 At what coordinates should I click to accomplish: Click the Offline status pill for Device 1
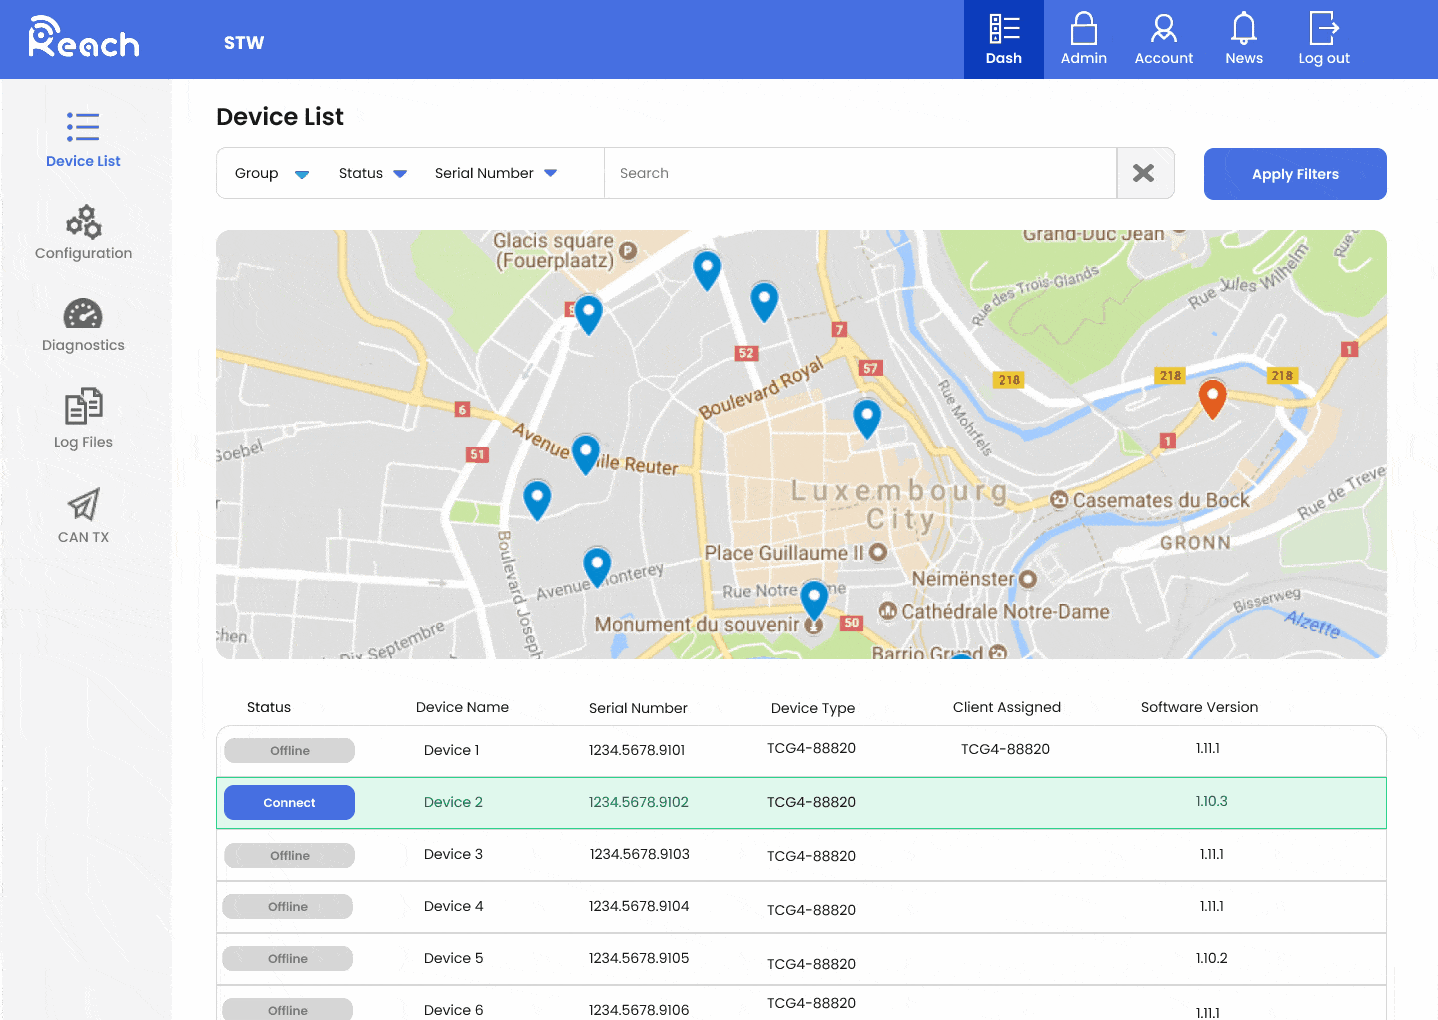point(289,750)
